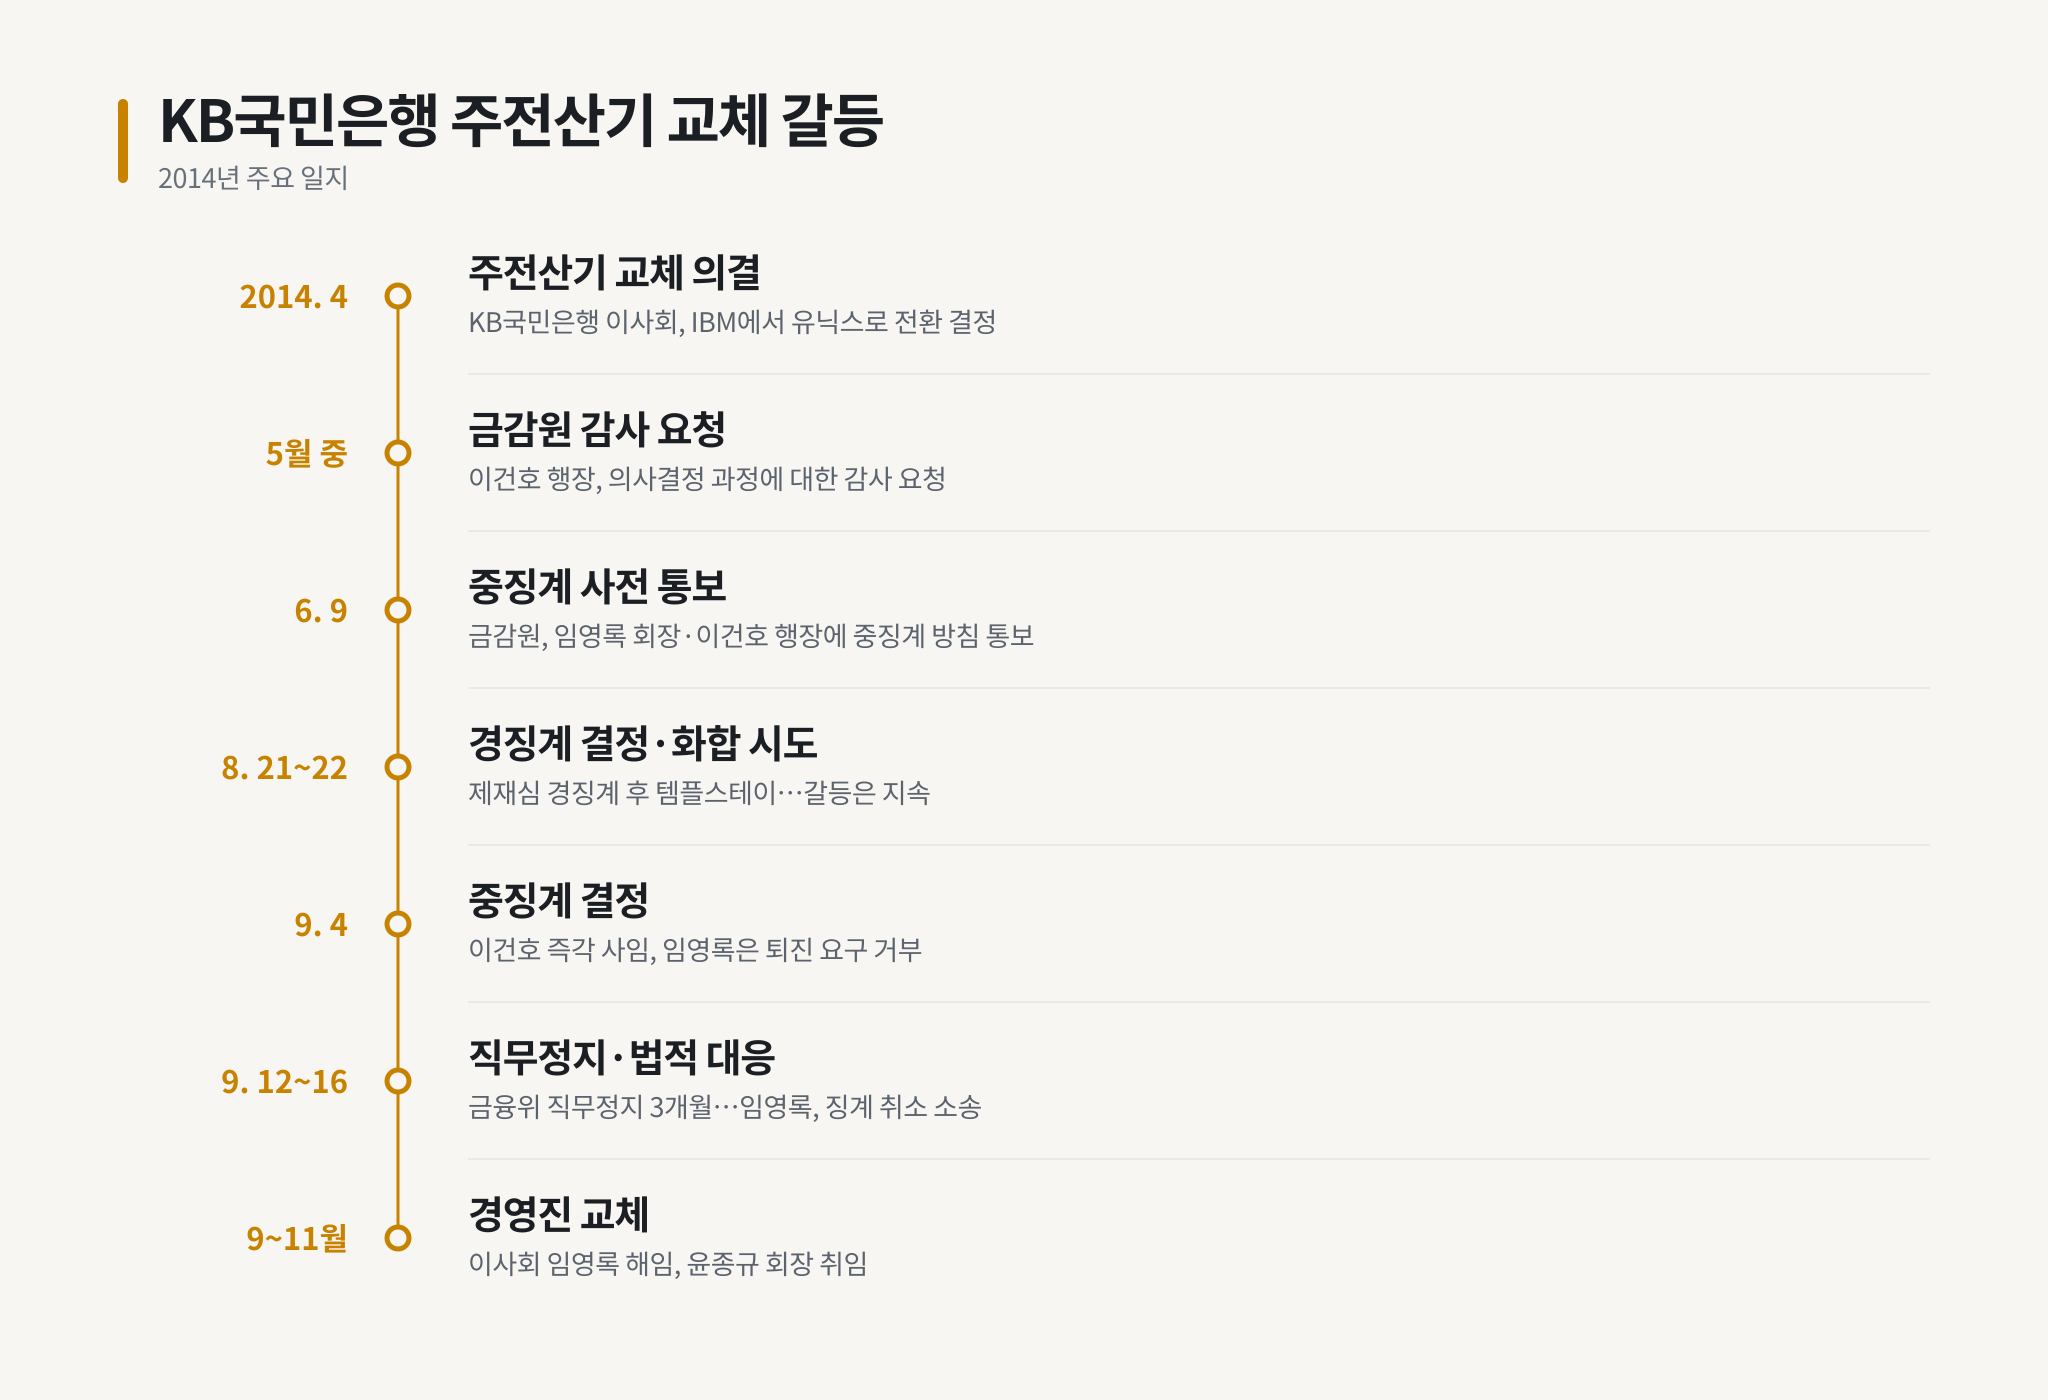Viewport: 2048px width, 1400px height.
Task: Select the heading 경징계 결정·화합 시도
Action: coord(643,743)
